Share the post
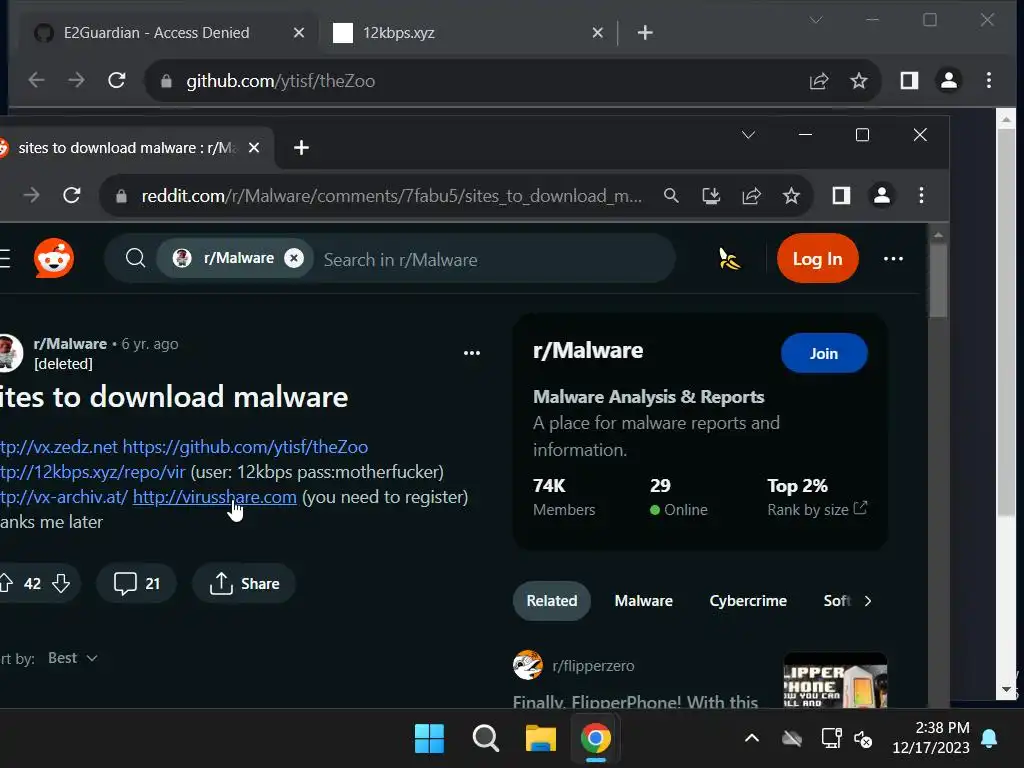Viewport: 1024px width, 768px height. pyautogui.click(x=244, y=583)
